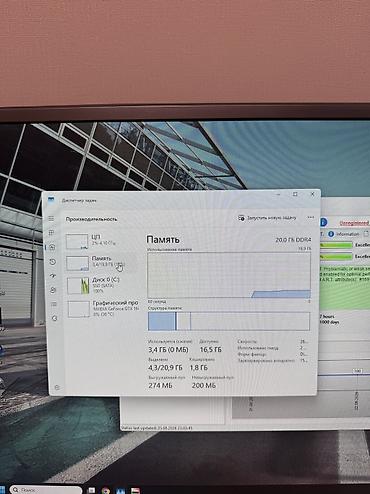Open Task Manager settings gear icon

click(57, 387)
